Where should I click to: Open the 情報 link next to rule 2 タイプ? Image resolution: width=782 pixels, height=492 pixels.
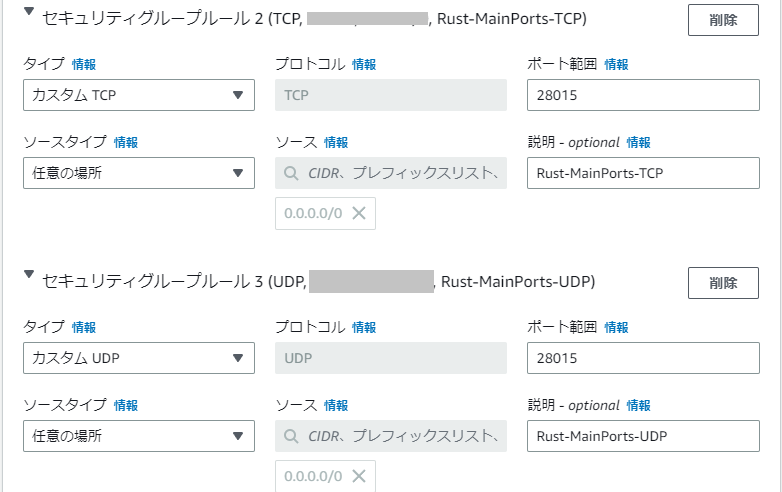tap(84, 64)
